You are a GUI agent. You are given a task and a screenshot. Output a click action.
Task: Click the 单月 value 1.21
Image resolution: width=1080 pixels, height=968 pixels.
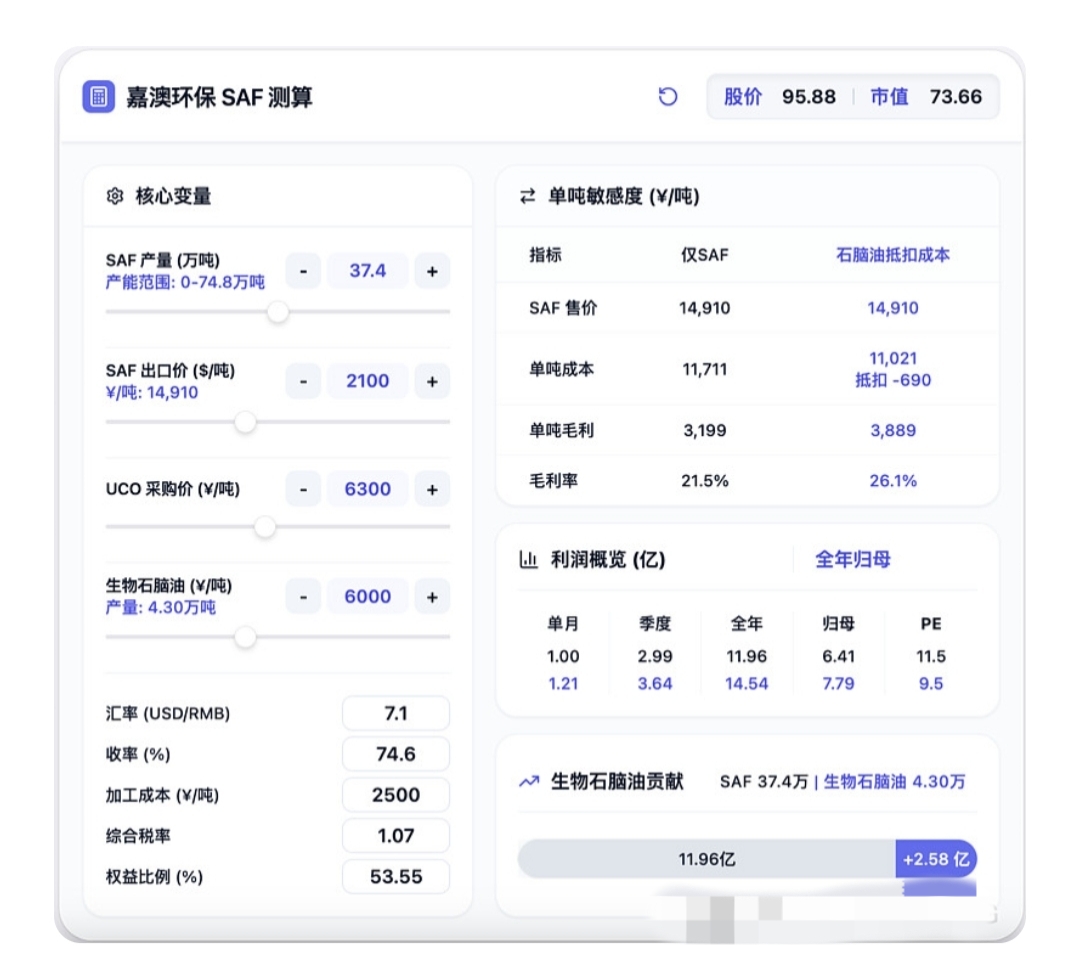point(563,683)
